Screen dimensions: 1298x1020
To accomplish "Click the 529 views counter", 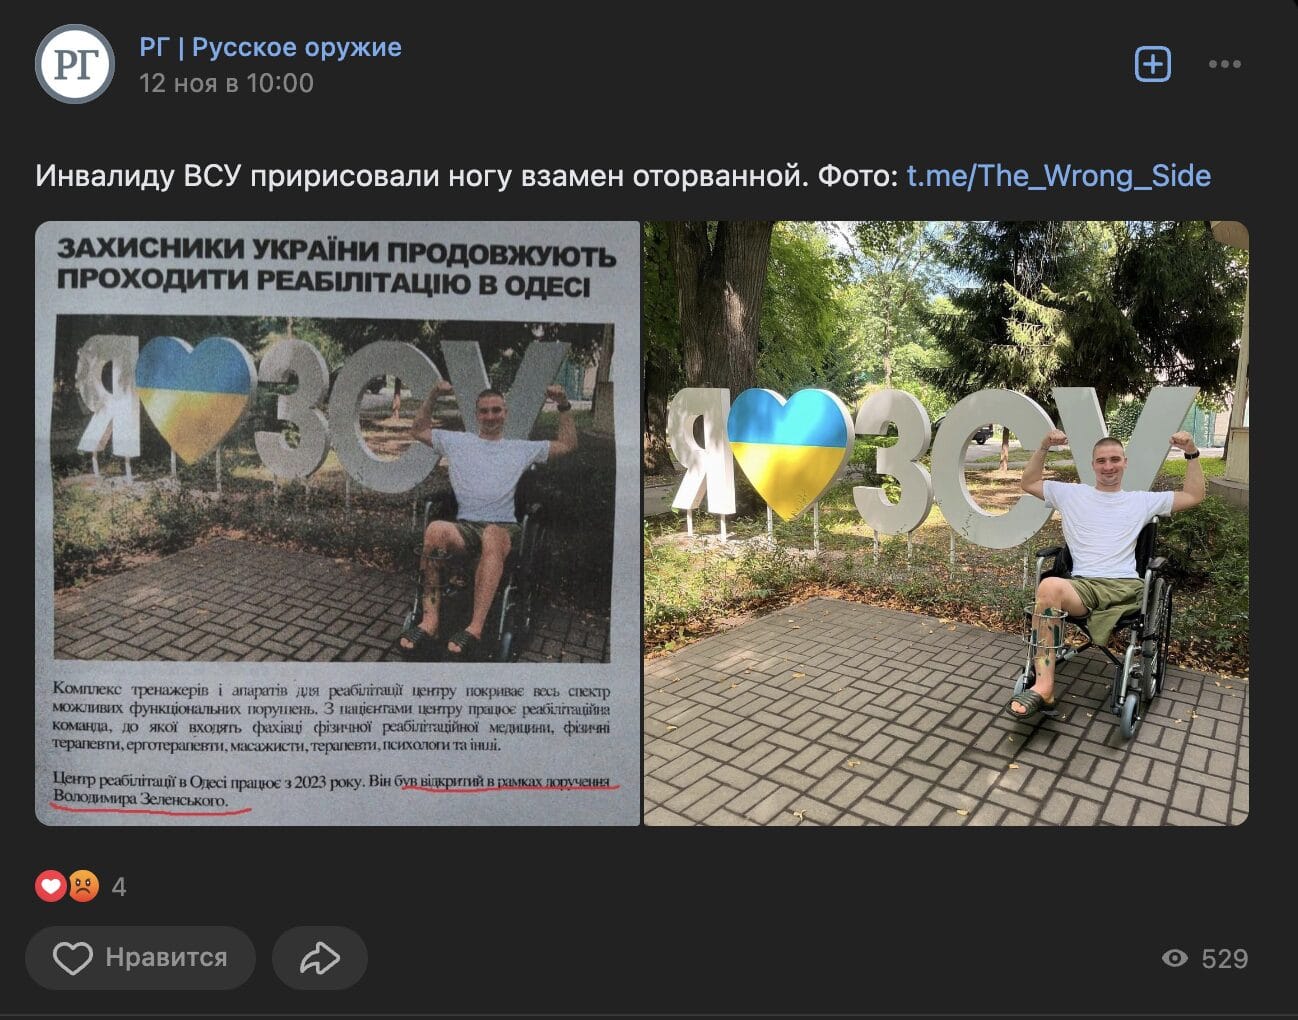I will [x=1224, y=959].
